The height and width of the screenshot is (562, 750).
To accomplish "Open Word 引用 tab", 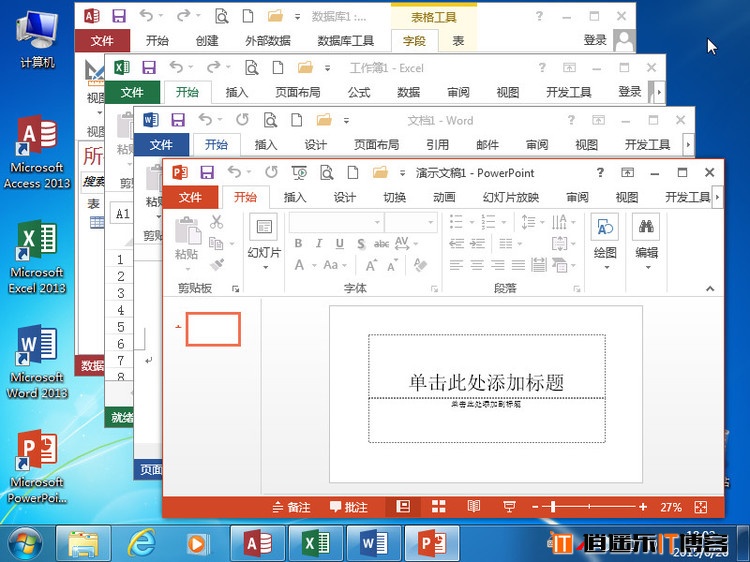I will 437,145.
